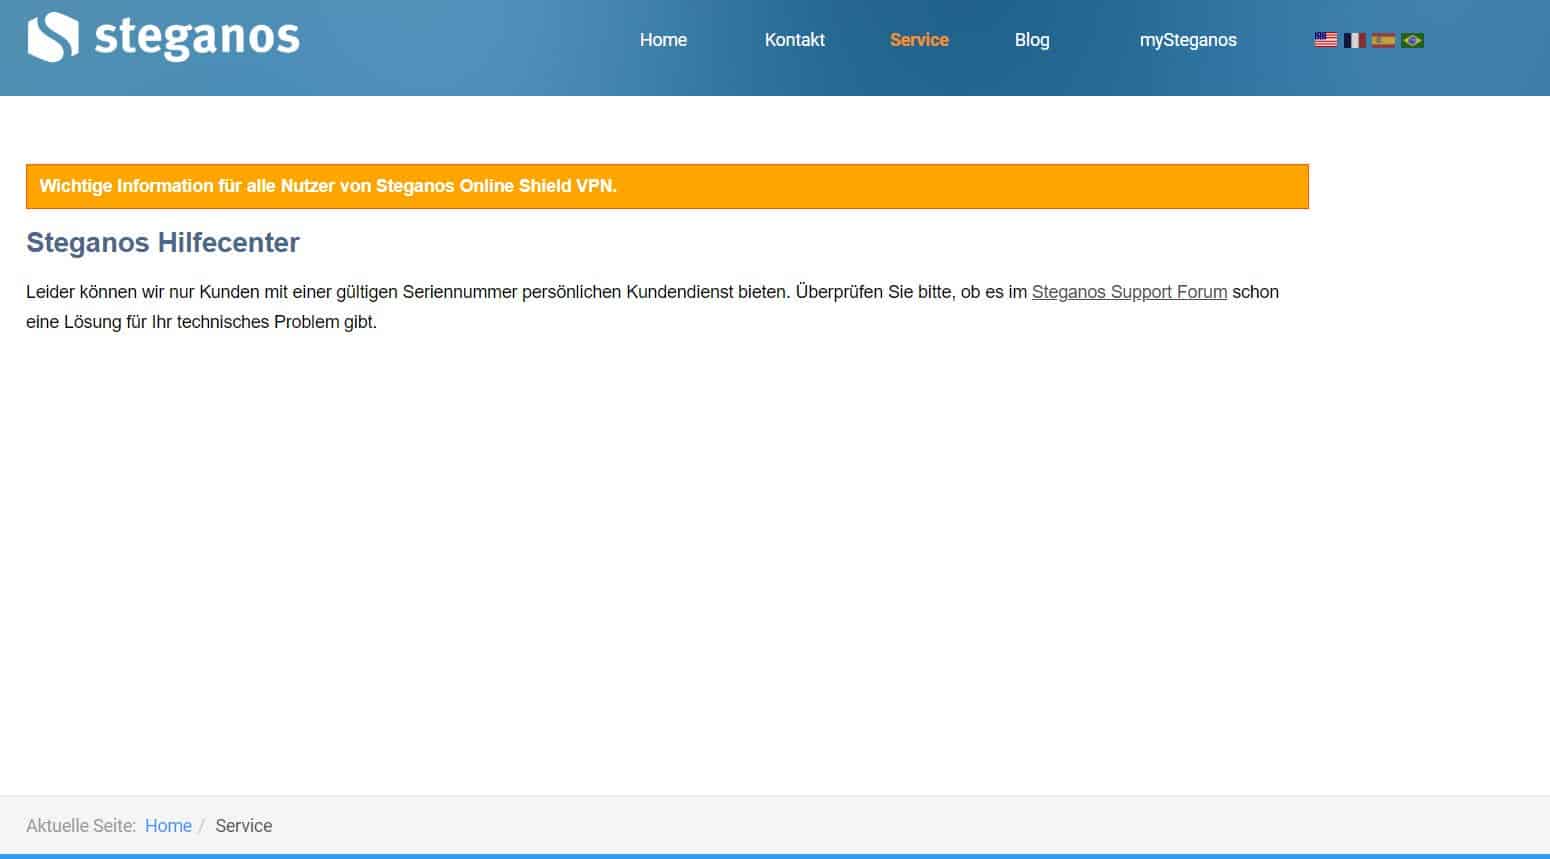Open the orange Online Shield VPN notice
Image resolution: width=1550 pixels, height=859 pixels.
(x=667, y=186)
